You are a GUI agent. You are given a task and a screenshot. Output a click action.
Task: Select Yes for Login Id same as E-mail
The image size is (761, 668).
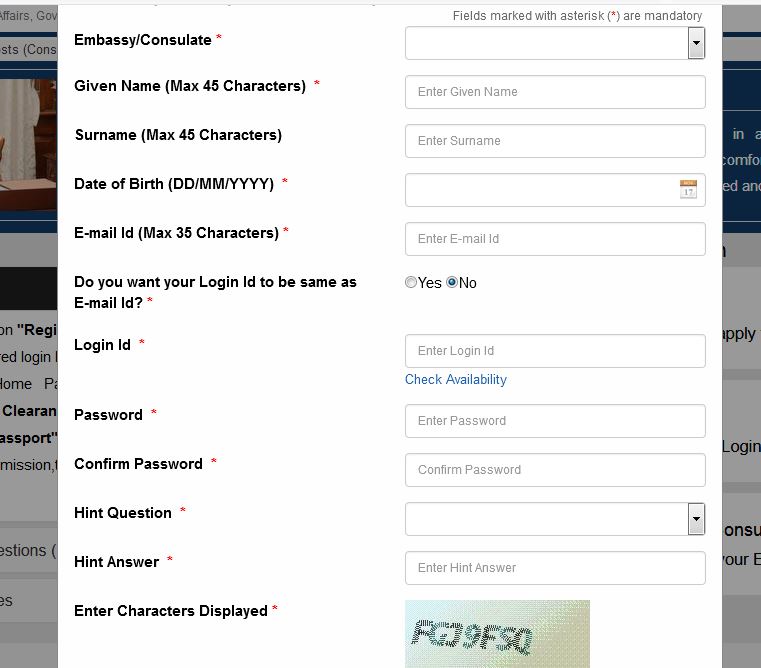tap(411, 283)
